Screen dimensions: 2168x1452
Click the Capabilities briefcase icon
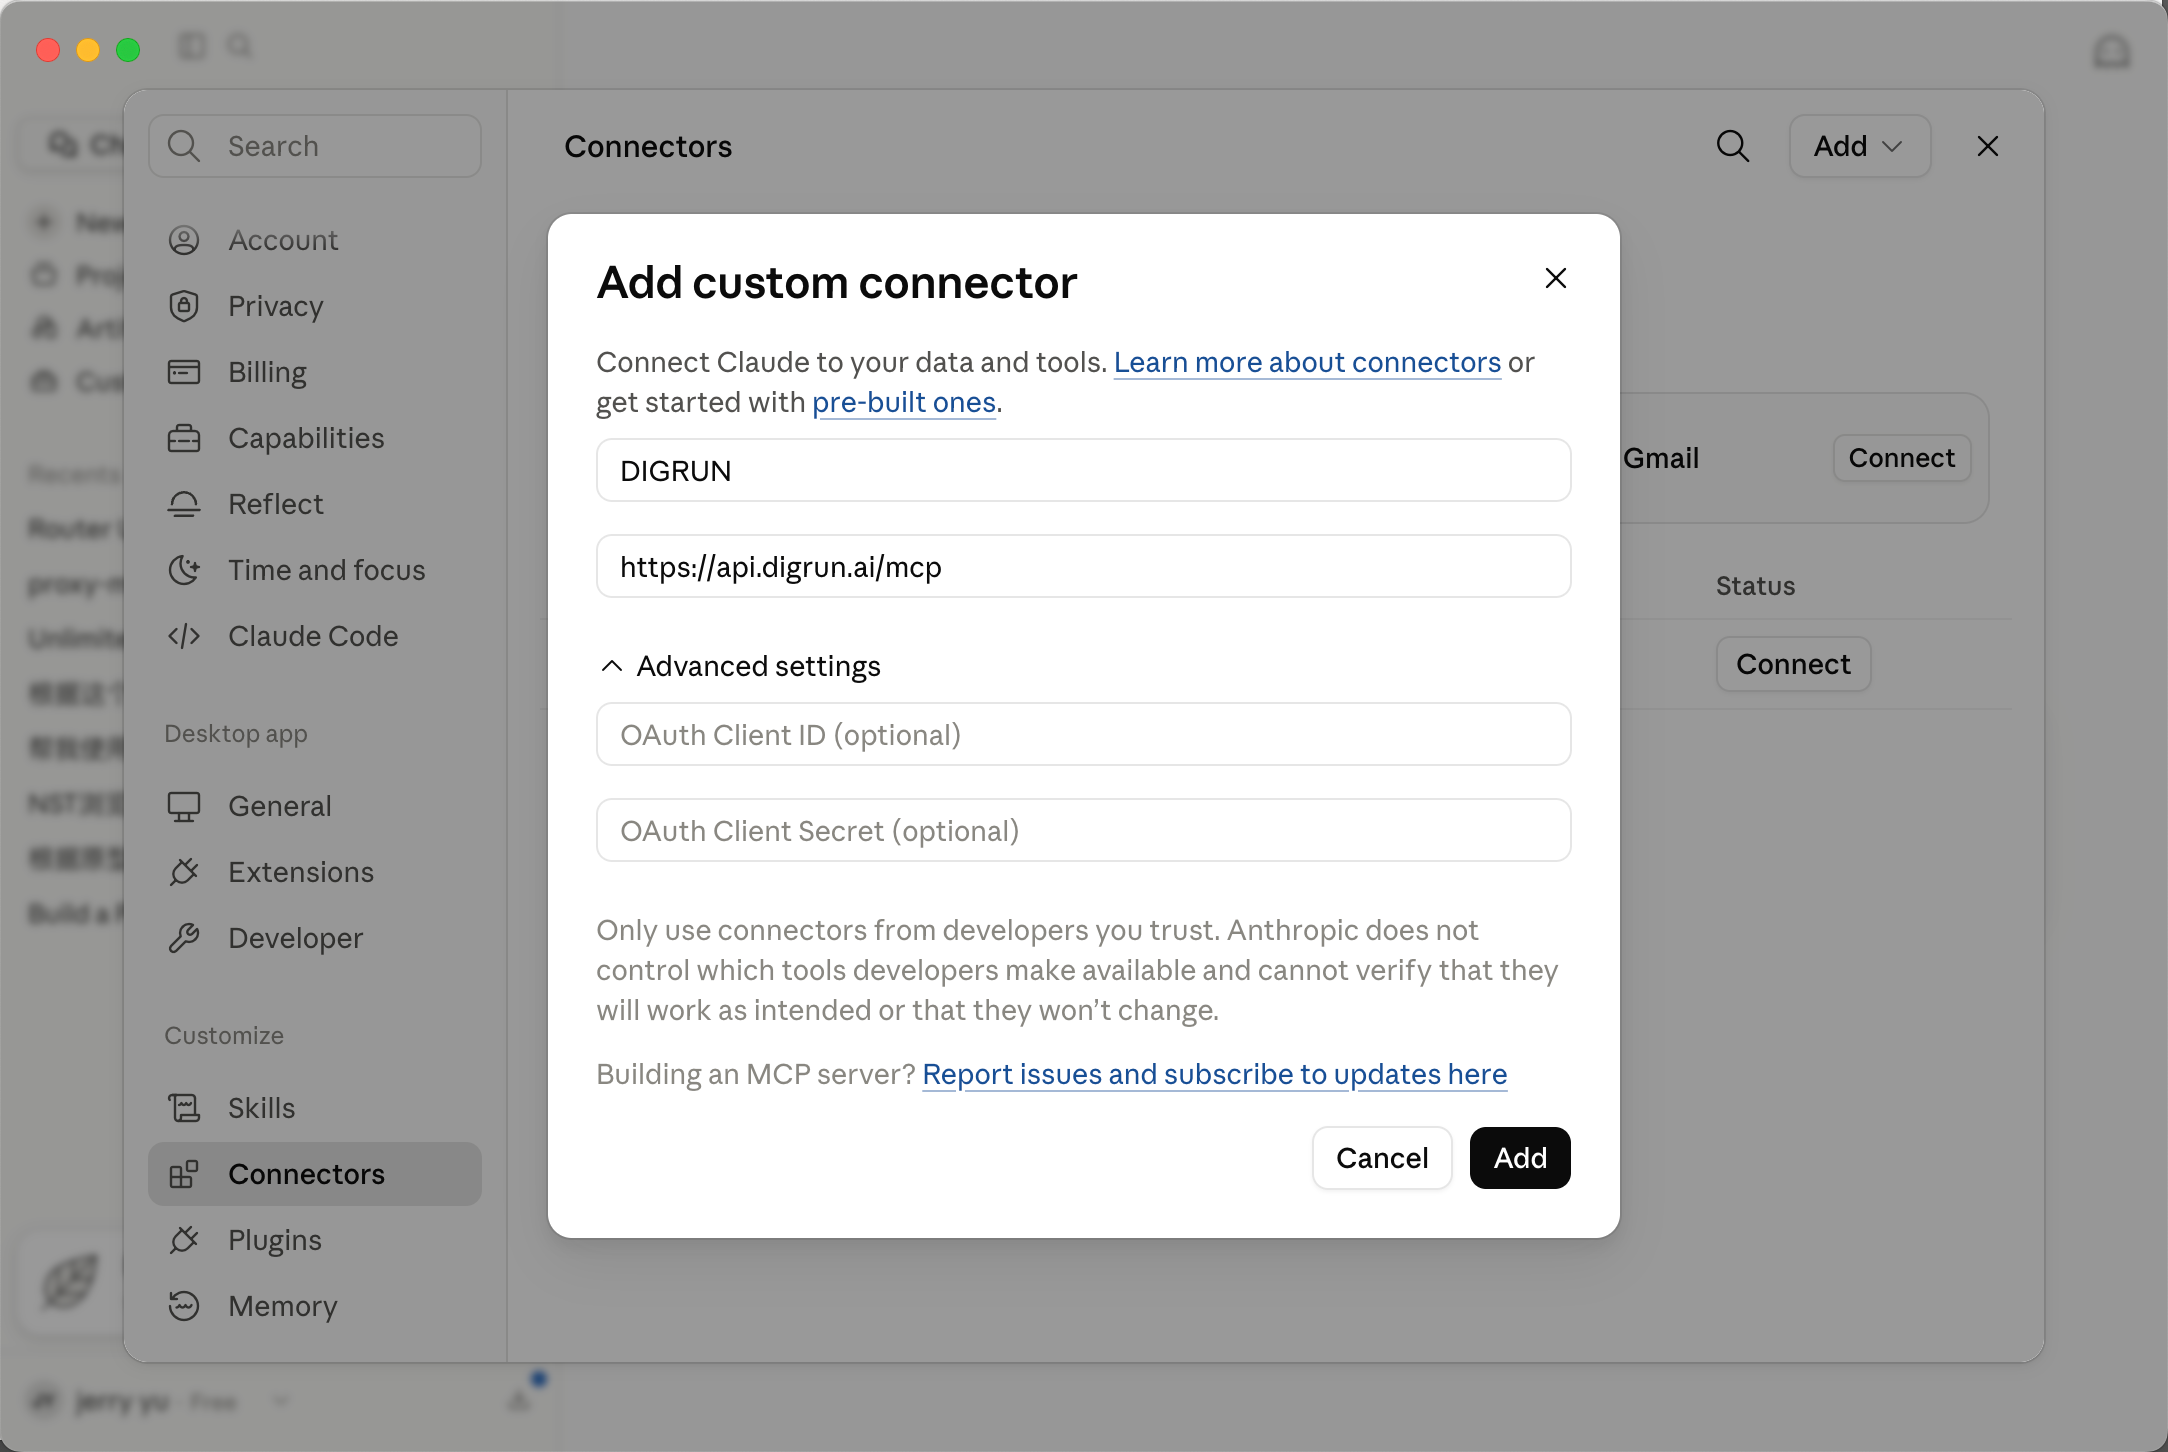[x=184, y=438]
